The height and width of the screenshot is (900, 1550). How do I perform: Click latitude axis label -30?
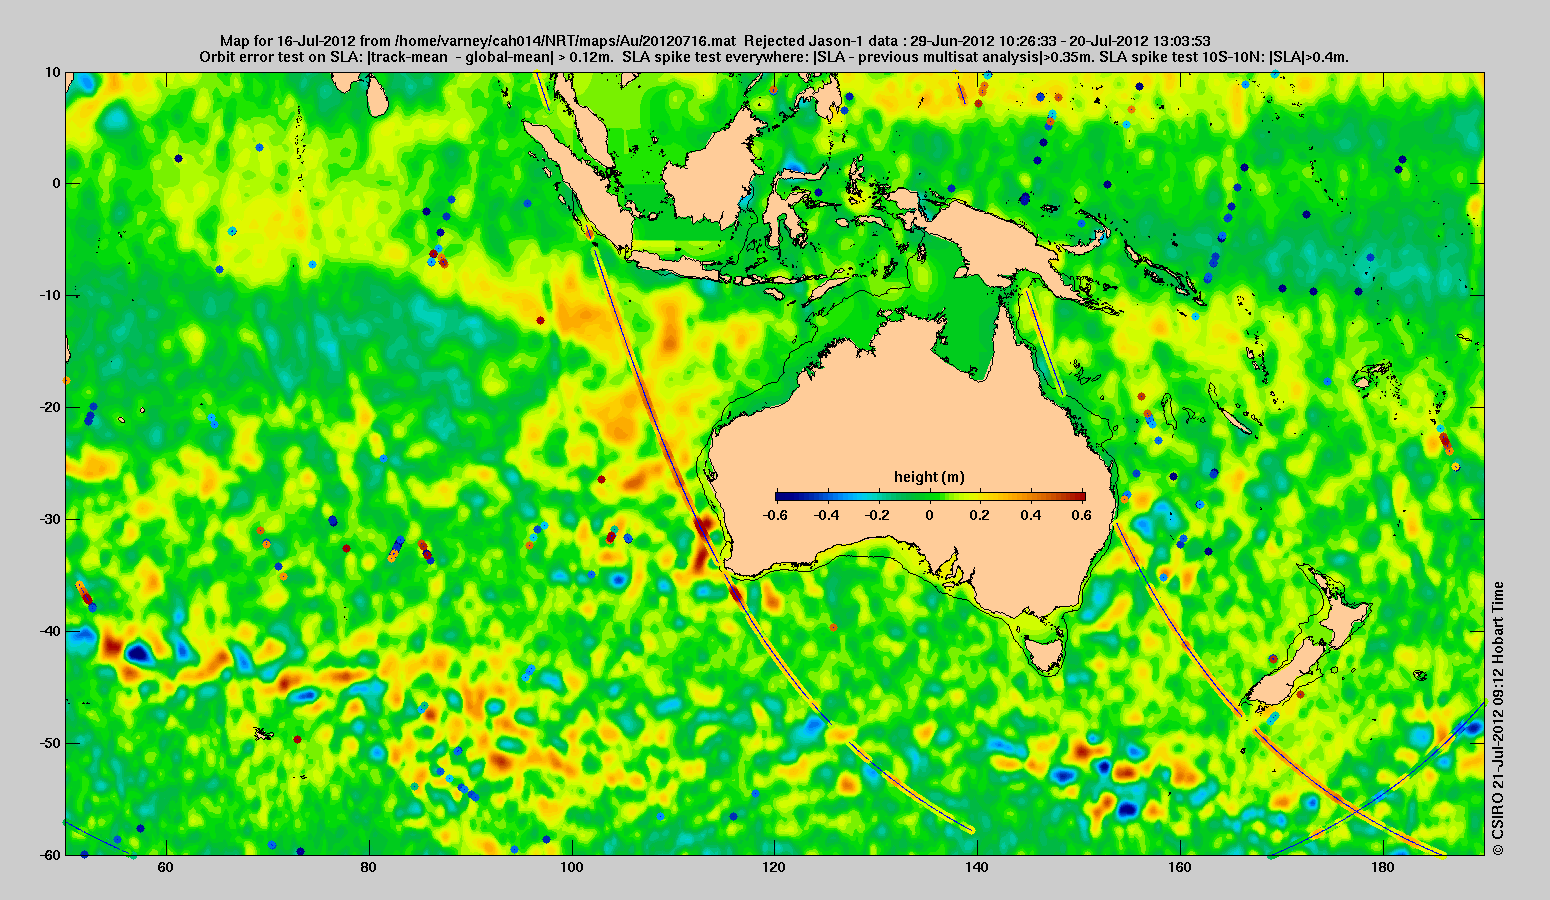tap(50, 519)
